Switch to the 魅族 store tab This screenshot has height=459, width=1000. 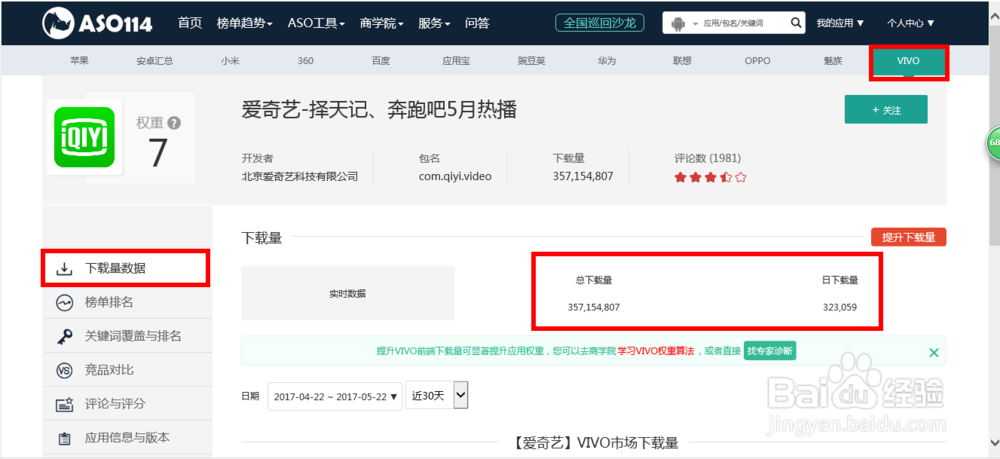(x=832, y=61)
